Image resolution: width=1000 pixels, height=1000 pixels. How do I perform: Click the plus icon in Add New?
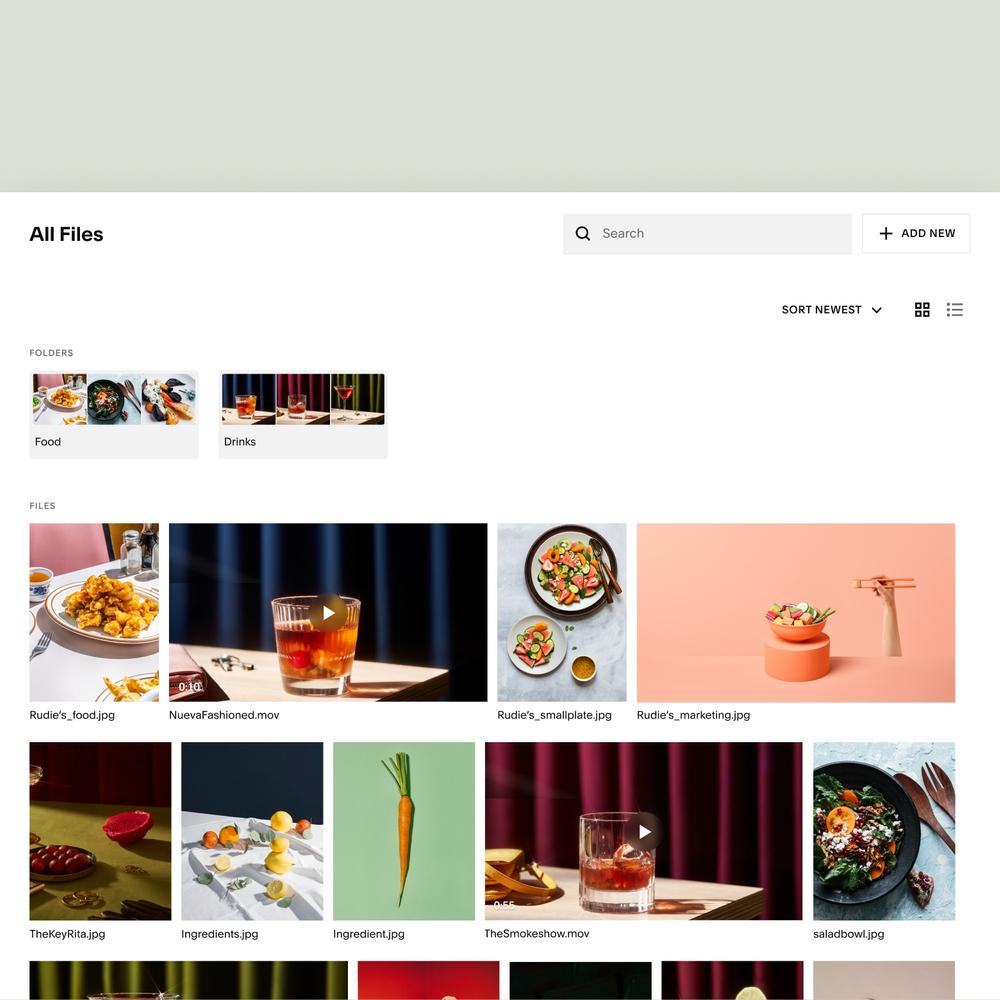[886, 233]
